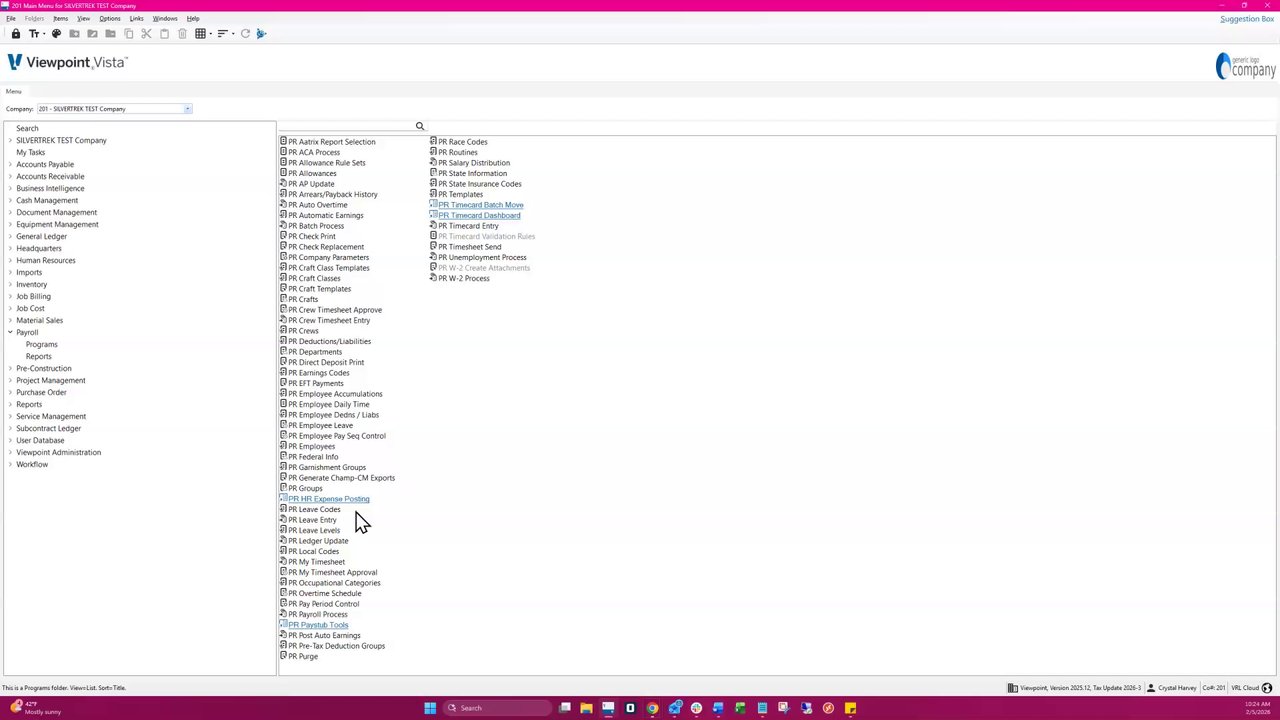
Task: Click the icon beside PR Batch Process
Action: (283, 226)
